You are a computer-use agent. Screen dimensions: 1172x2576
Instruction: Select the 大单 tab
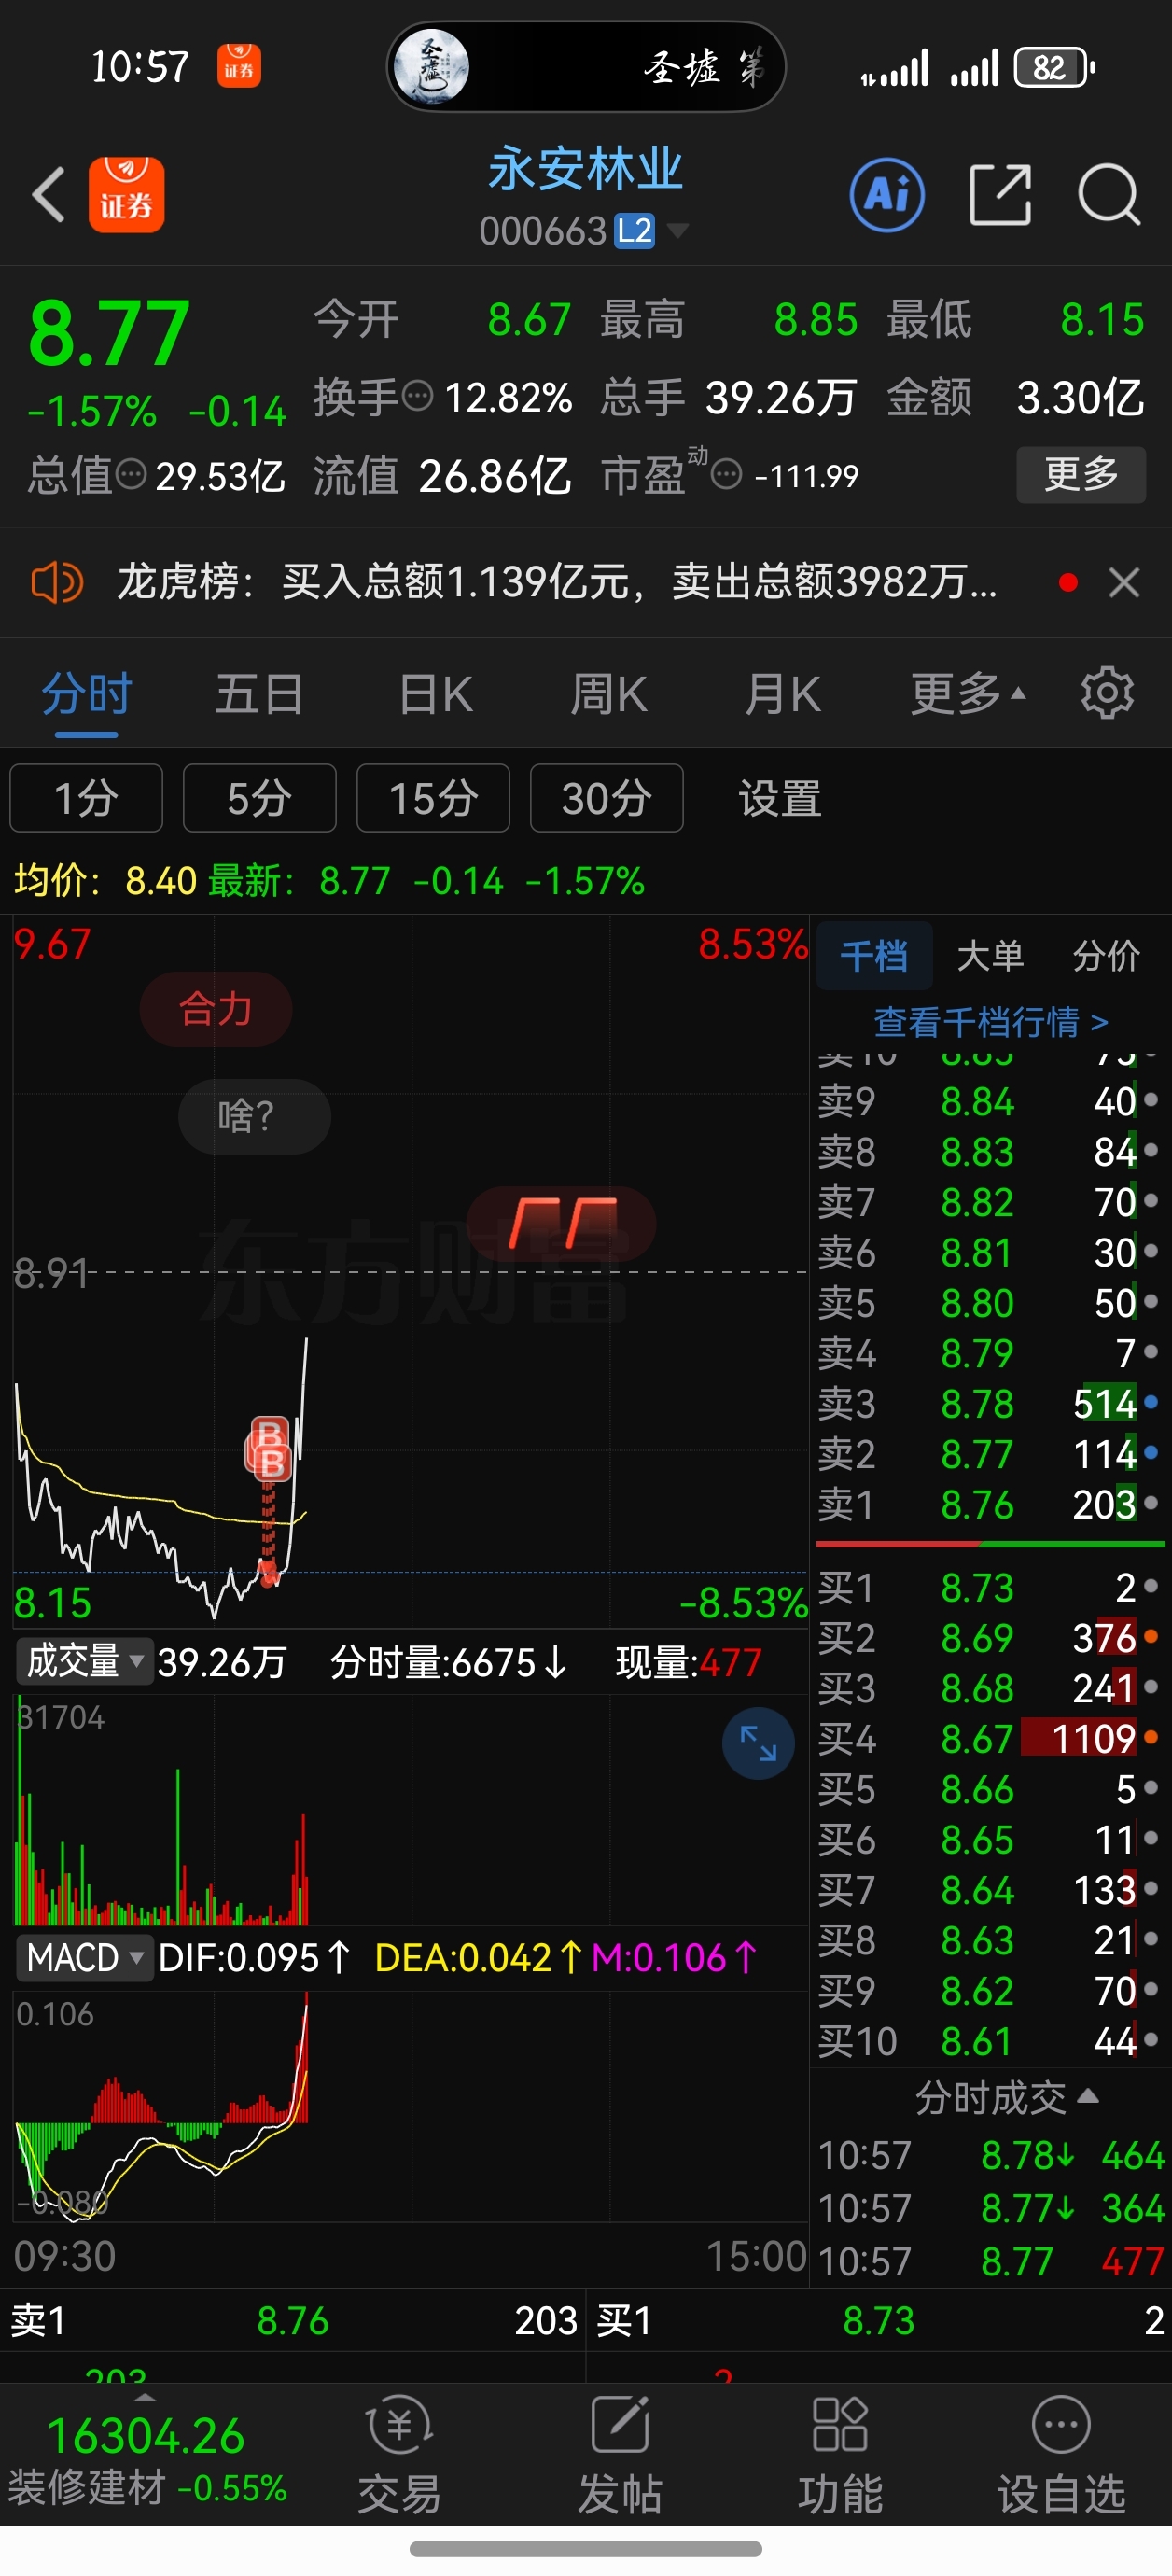point(990,955)
